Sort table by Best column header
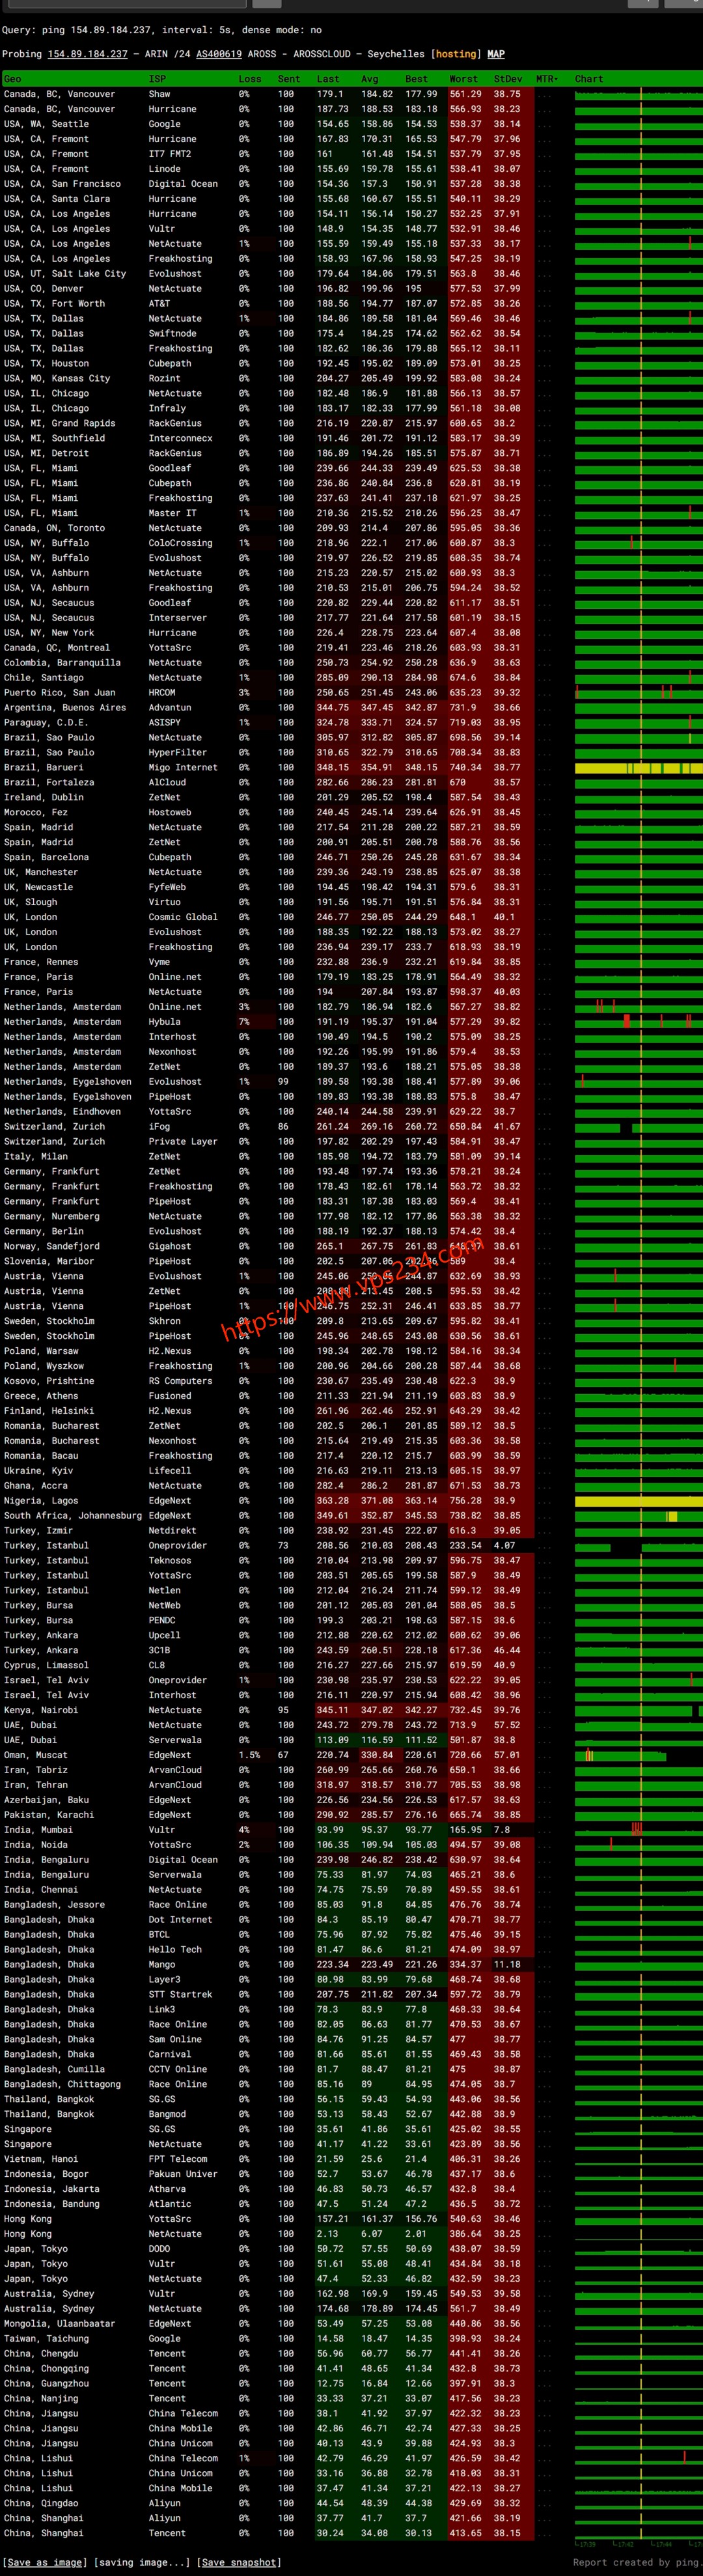 click(416, 79)
